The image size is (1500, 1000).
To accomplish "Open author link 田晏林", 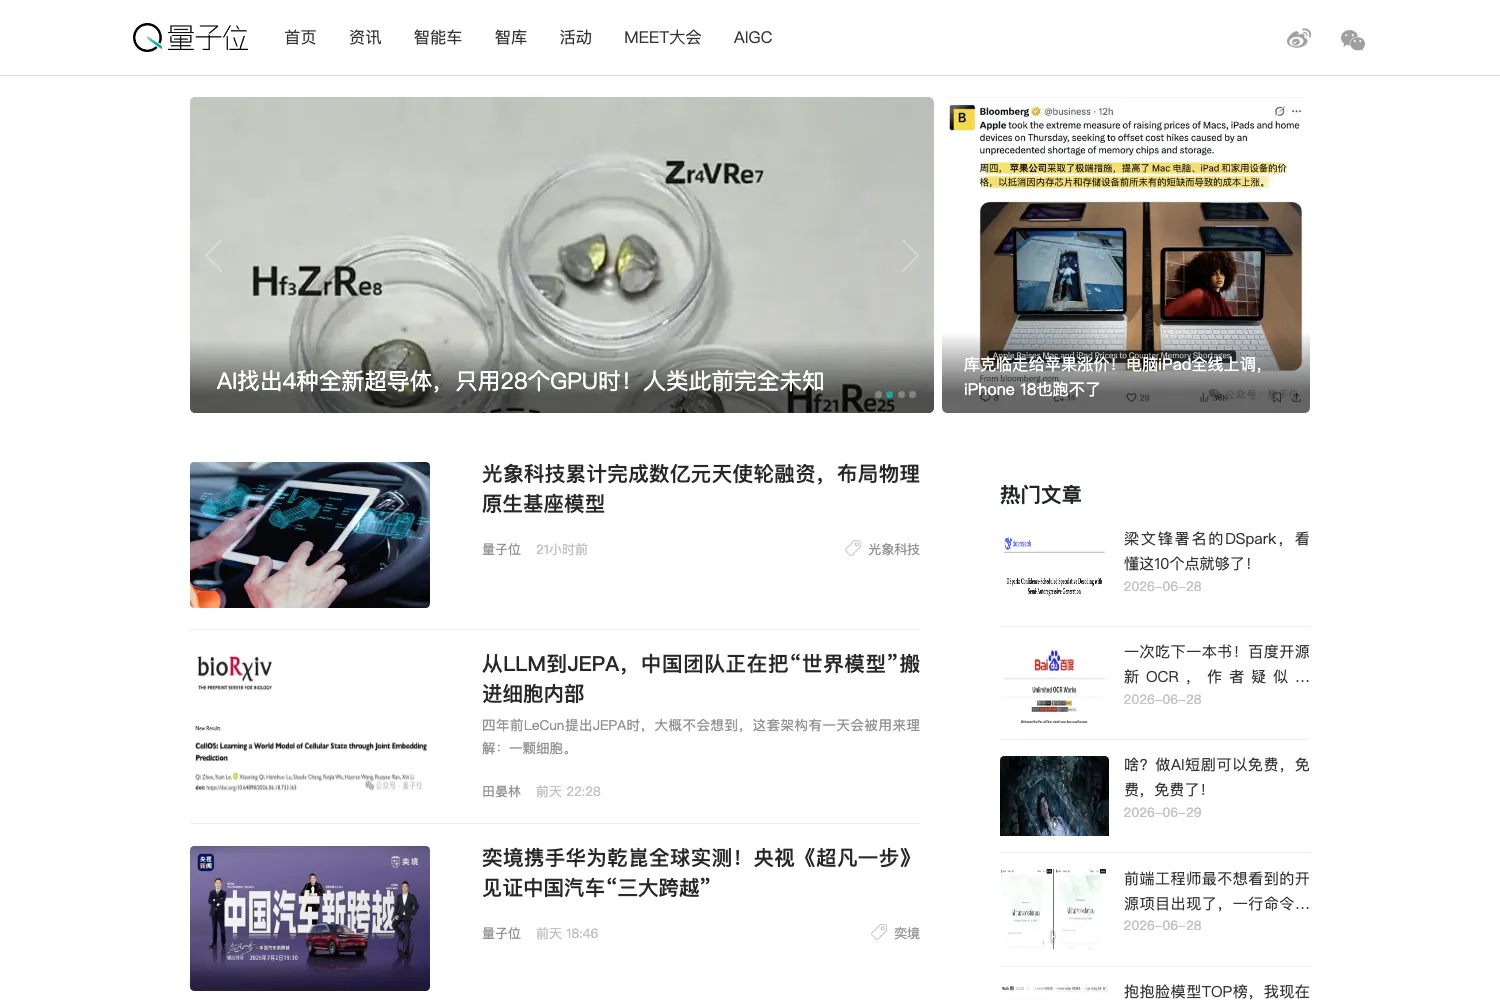I will [x=501, y=791].
